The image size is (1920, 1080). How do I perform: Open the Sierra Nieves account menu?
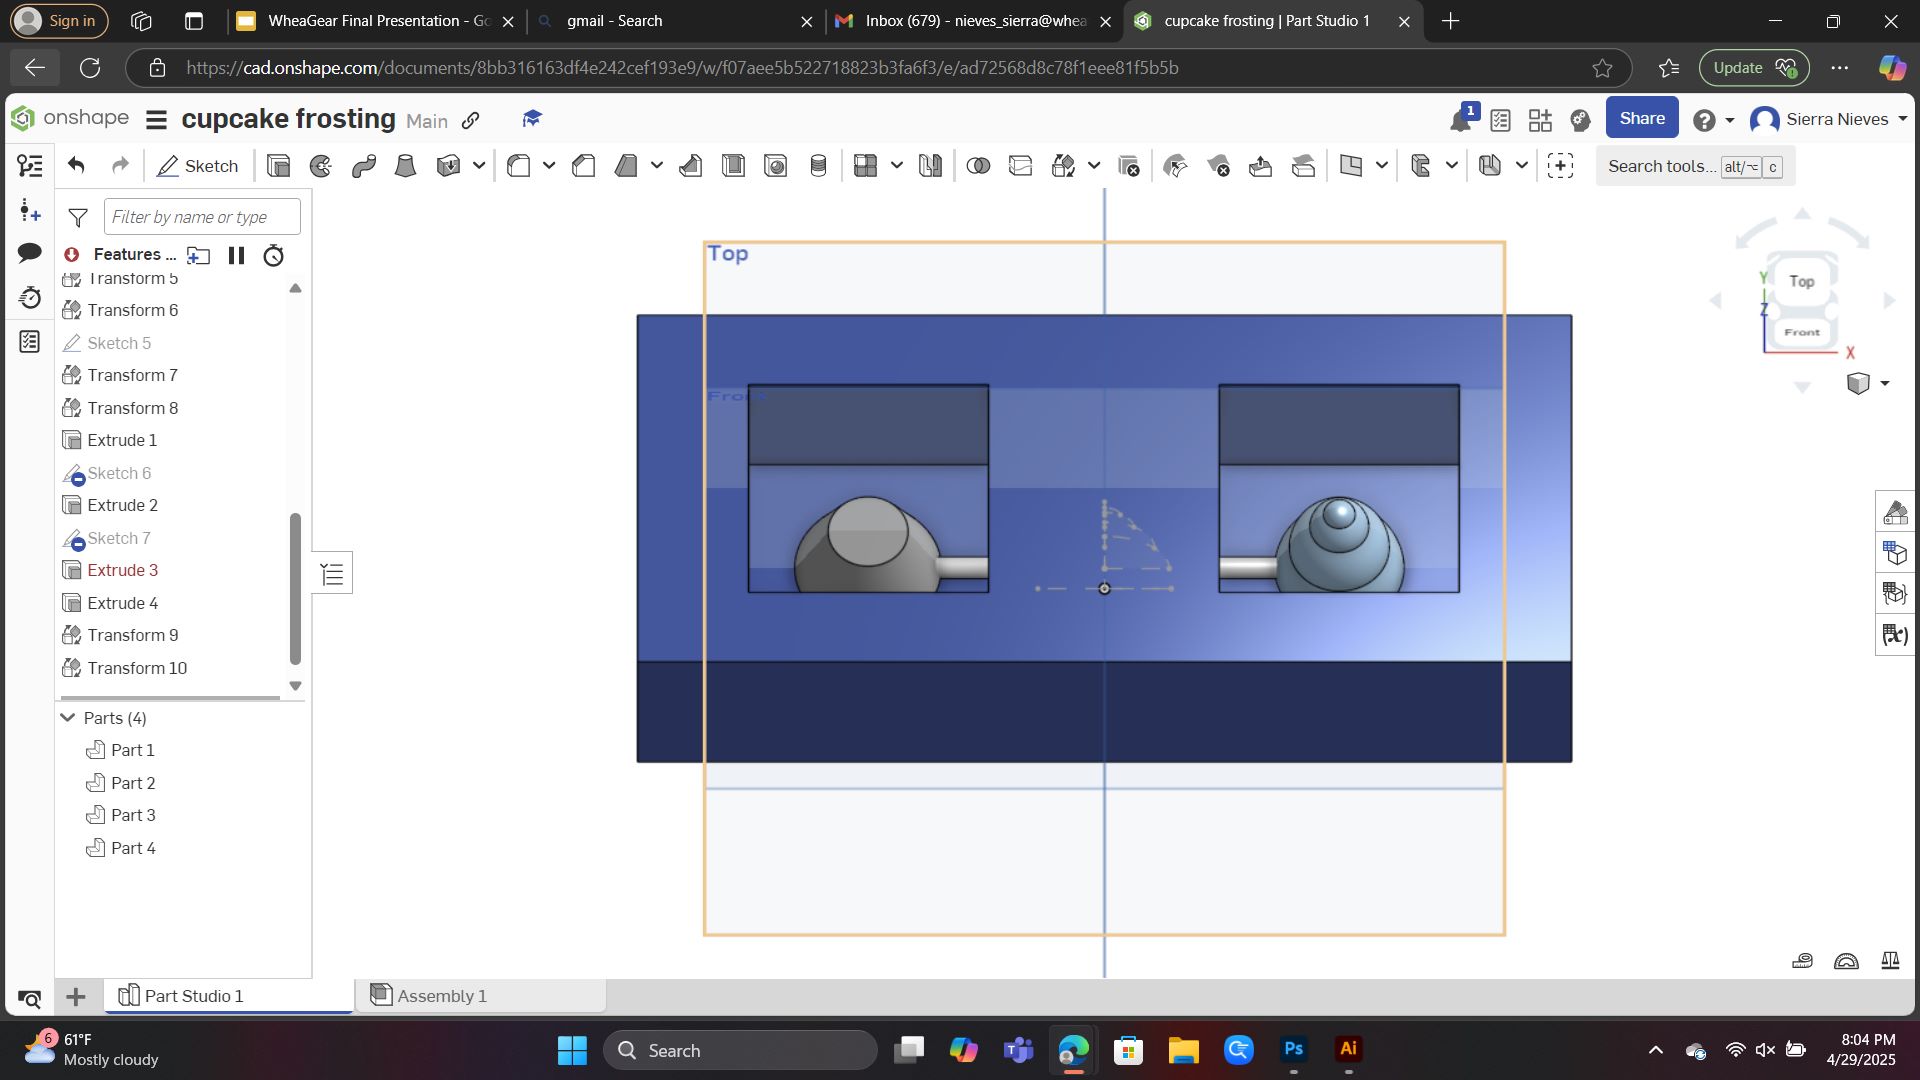pyautogui.click(x=1828, y=119)
